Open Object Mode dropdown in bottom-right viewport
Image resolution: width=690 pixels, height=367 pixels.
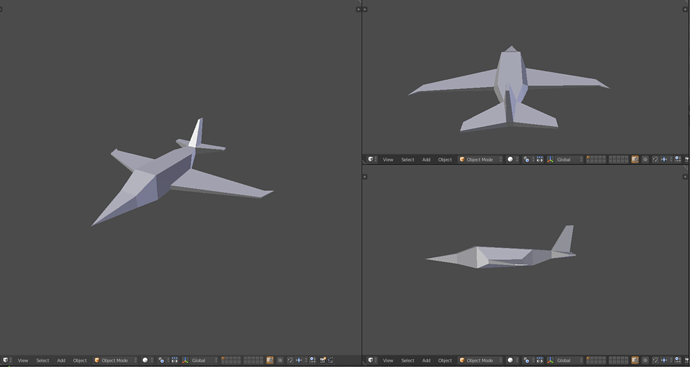point(481,360)
